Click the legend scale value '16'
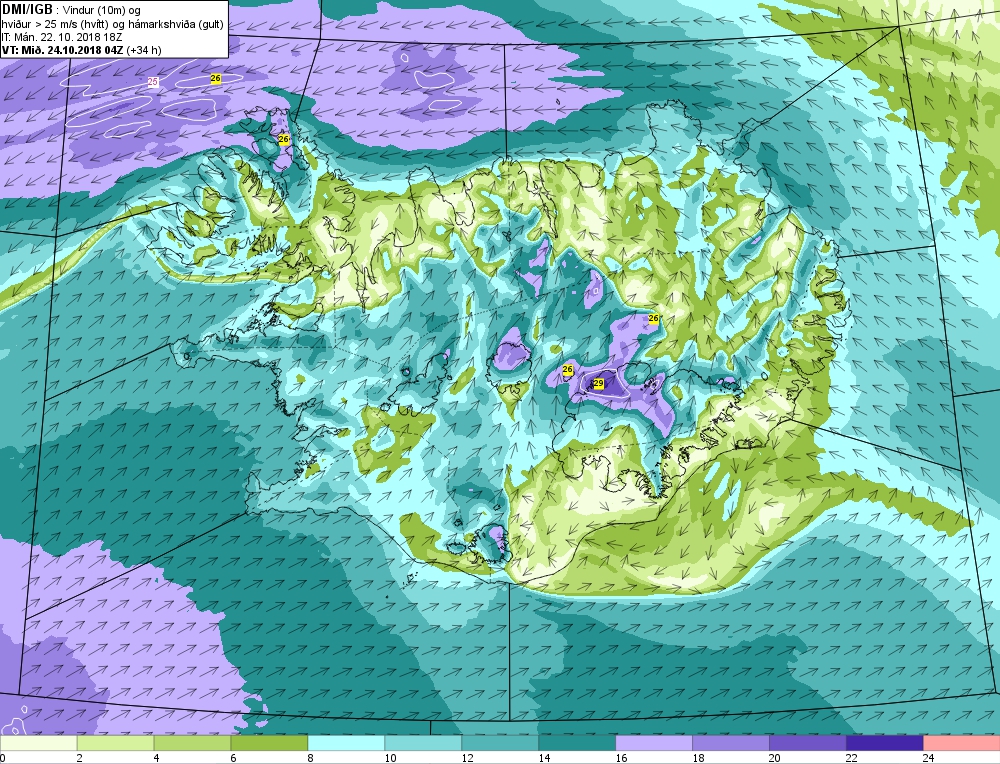Image resolution: width=1000 pixels, height=764 pixels. coord(621,758)
